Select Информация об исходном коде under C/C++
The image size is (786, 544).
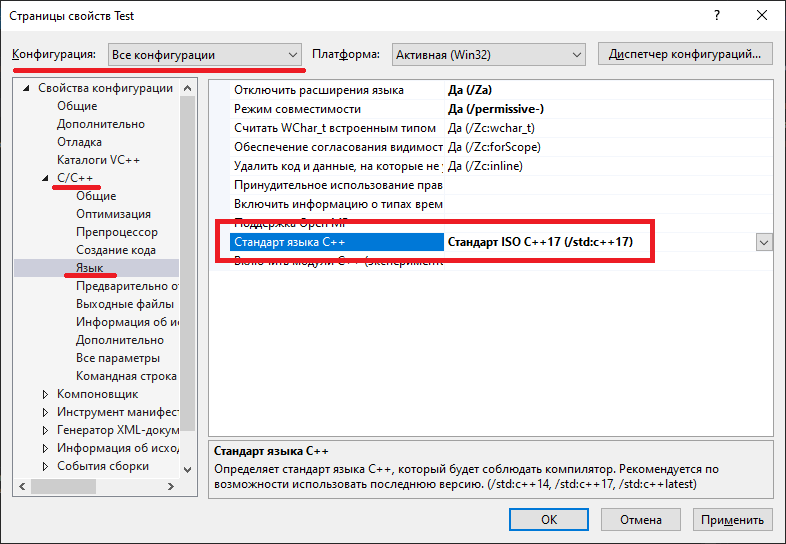point(127,322)
